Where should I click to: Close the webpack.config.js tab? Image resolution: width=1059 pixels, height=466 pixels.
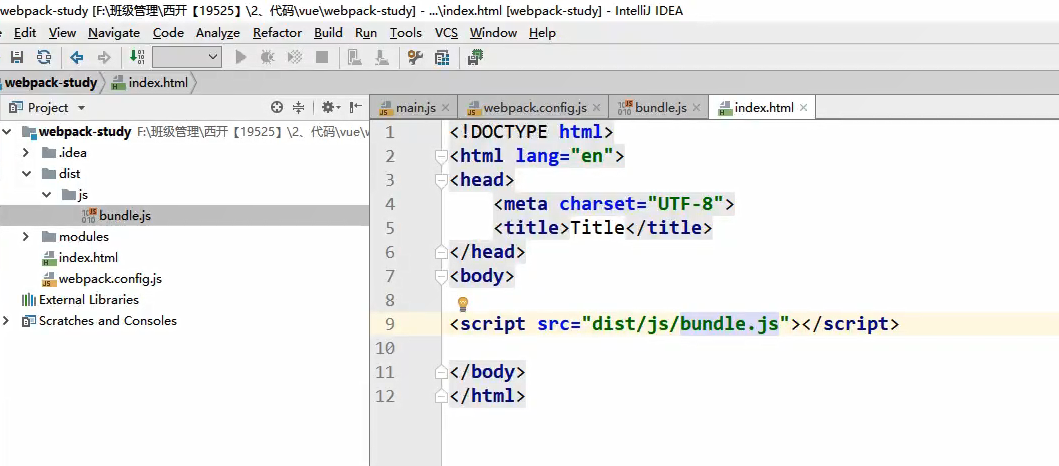[x=596, y=107]
